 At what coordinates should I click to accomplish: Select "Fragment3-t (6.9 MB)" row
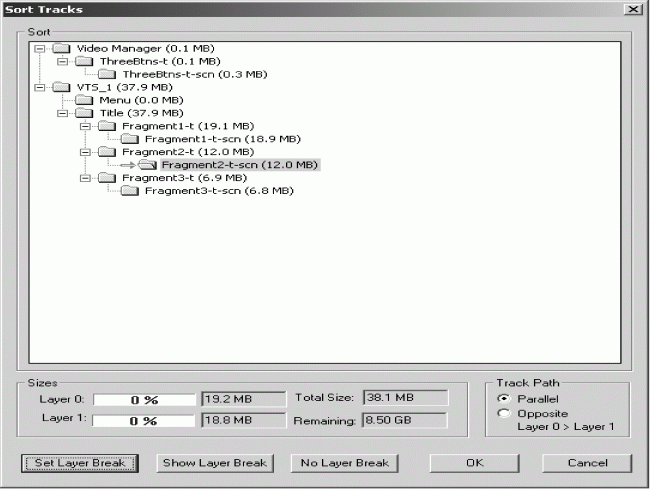[x=184, y=178]
